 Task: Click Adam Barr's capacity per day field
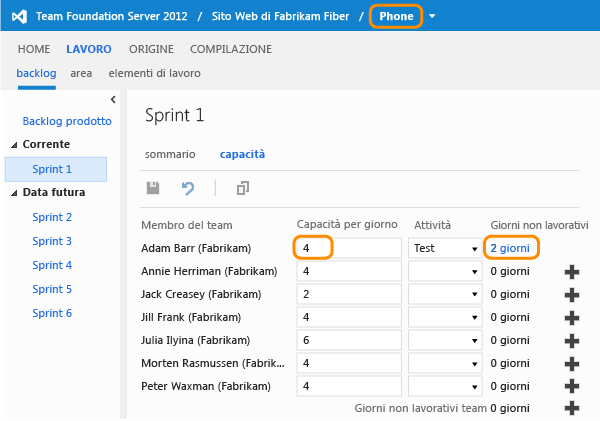[349, 248]
